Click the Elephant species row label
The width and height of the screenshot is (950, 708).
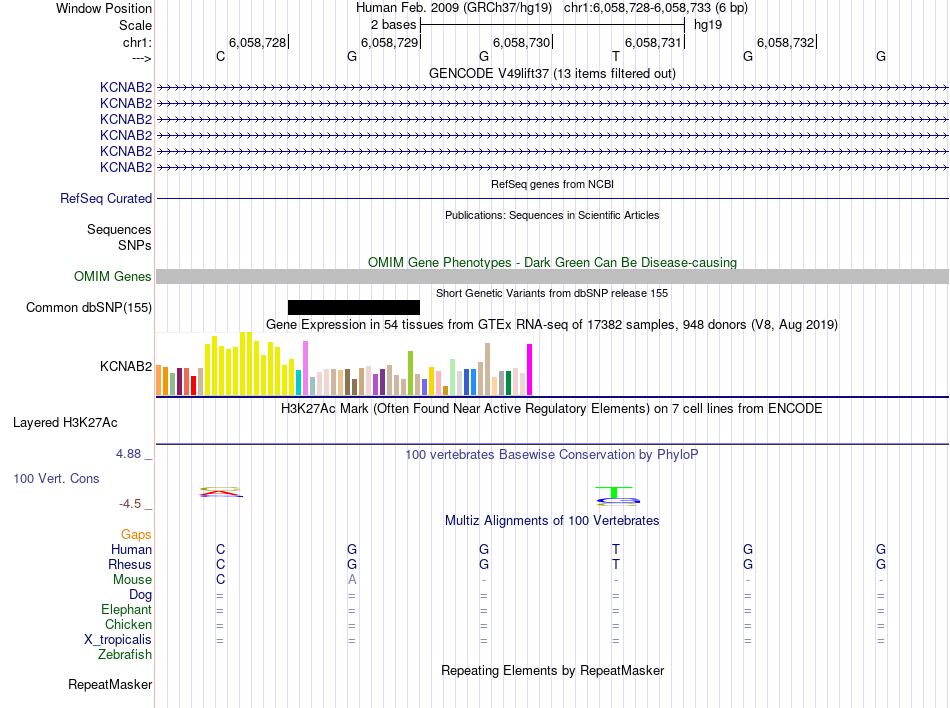pos(126,609)
